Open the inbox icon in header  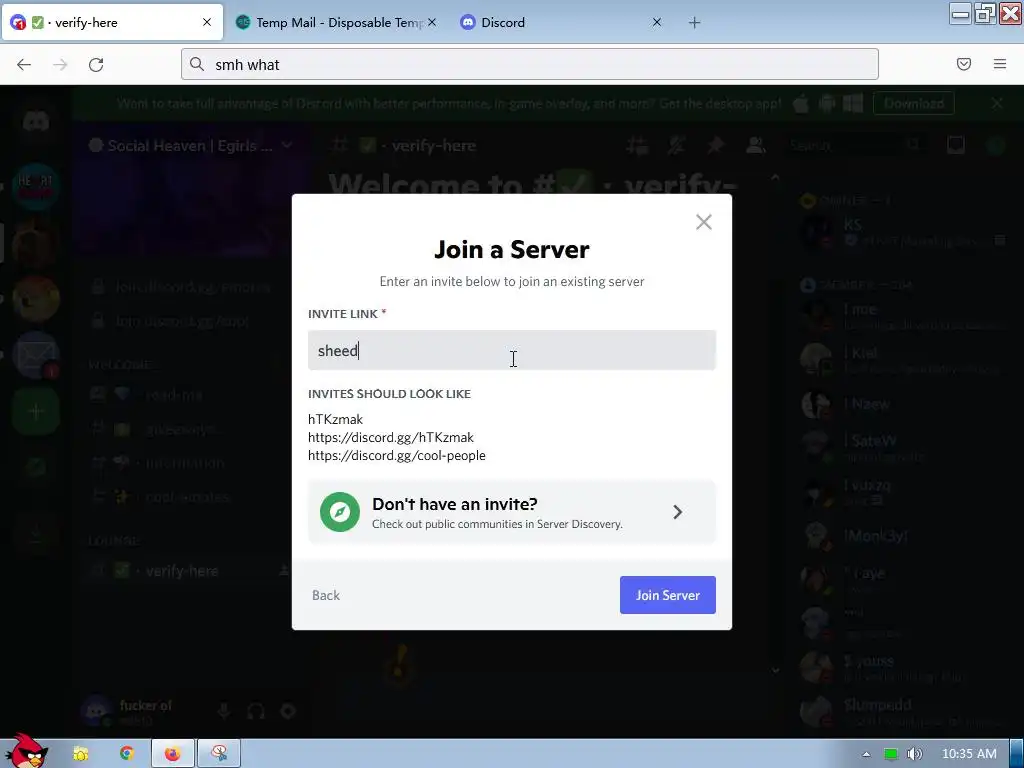tap(955, 145)
